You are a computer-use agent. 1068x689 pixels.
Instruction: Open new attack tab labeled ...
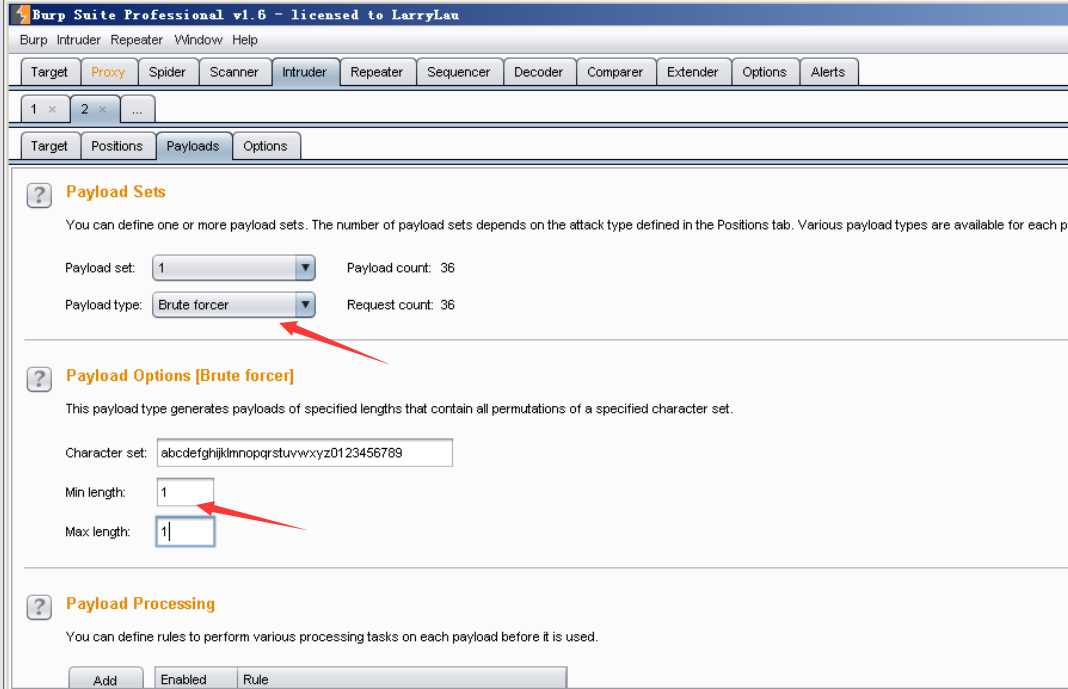pos(138,110)
